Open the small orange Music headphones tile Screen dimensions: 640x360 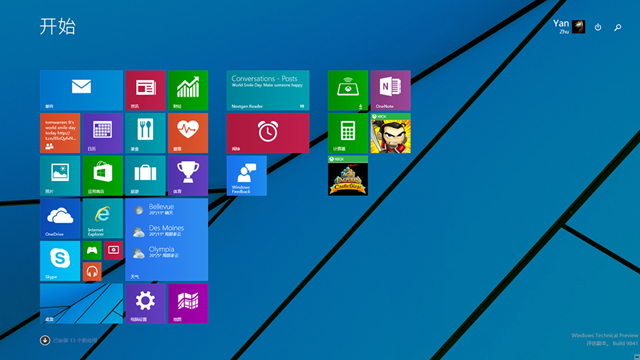92,271
